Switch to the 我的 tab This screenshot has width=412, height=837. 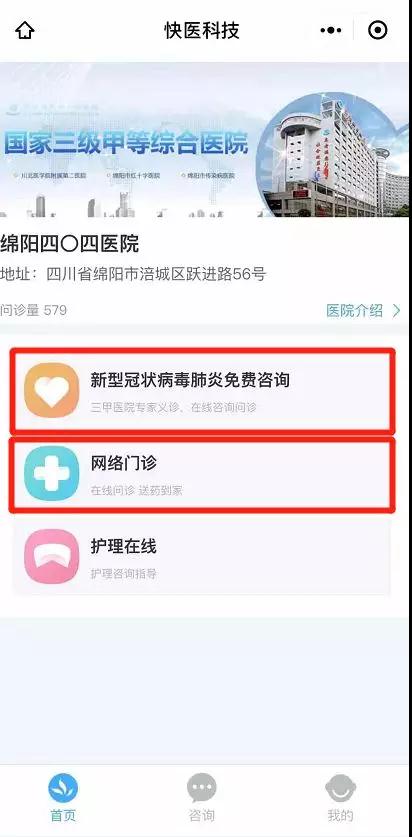(340, 797)
